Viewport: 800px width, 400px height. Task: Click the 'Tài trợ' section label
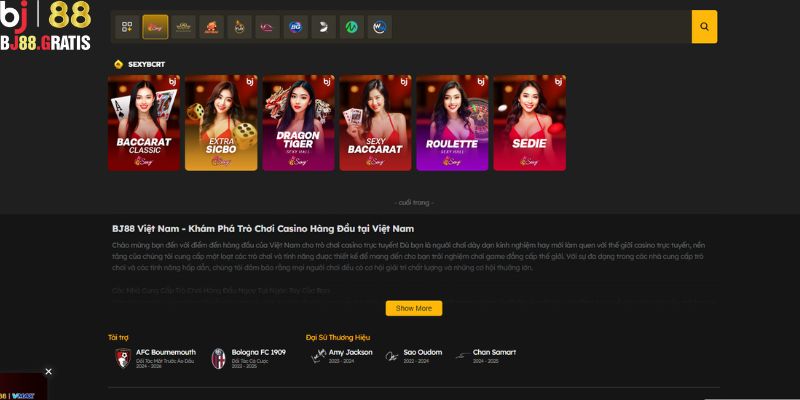pyautogui.click(x=118, y=337)
